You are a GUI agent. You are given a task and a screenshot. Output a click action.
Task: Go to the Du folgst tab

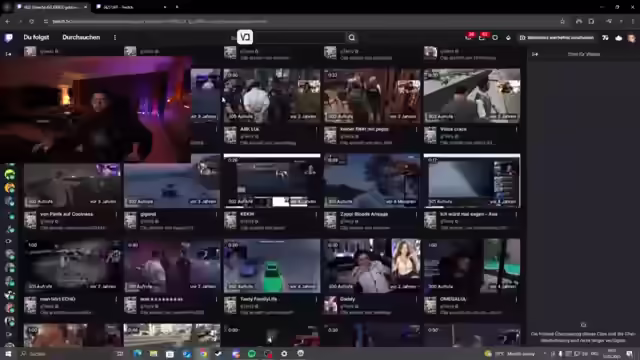pyautogui.click(x=36, y=37)
